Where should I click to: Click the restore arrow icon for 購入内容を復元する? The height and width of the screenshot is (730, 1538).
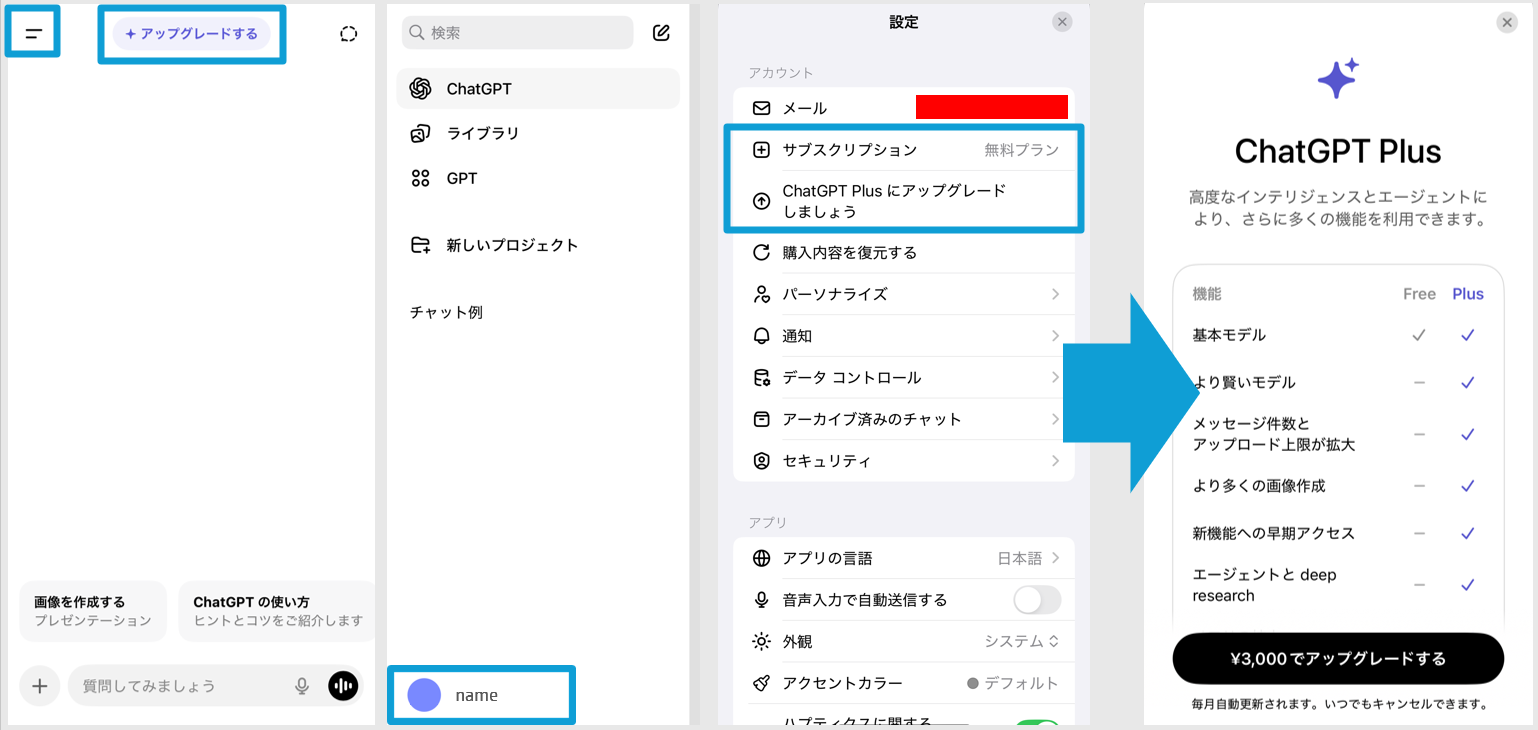(762, 253)
